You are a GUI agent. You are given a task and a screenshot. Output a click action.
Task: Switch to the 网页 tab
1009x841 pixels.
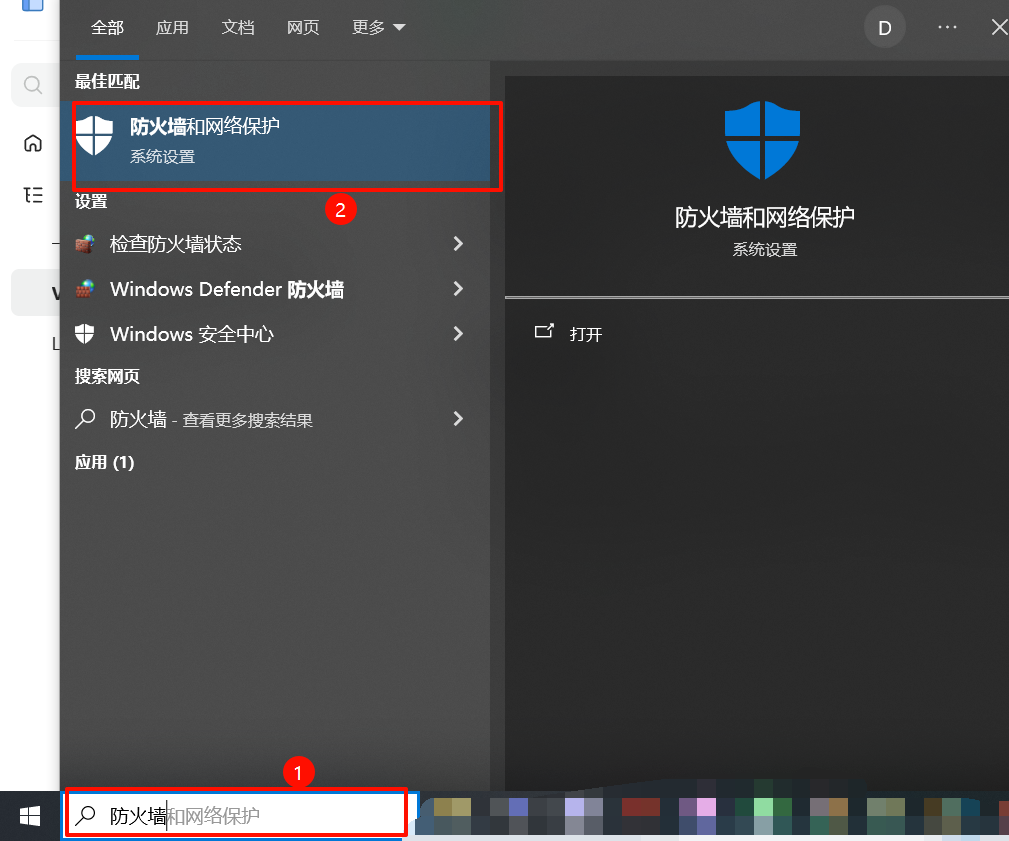click(x=302, y=28)
